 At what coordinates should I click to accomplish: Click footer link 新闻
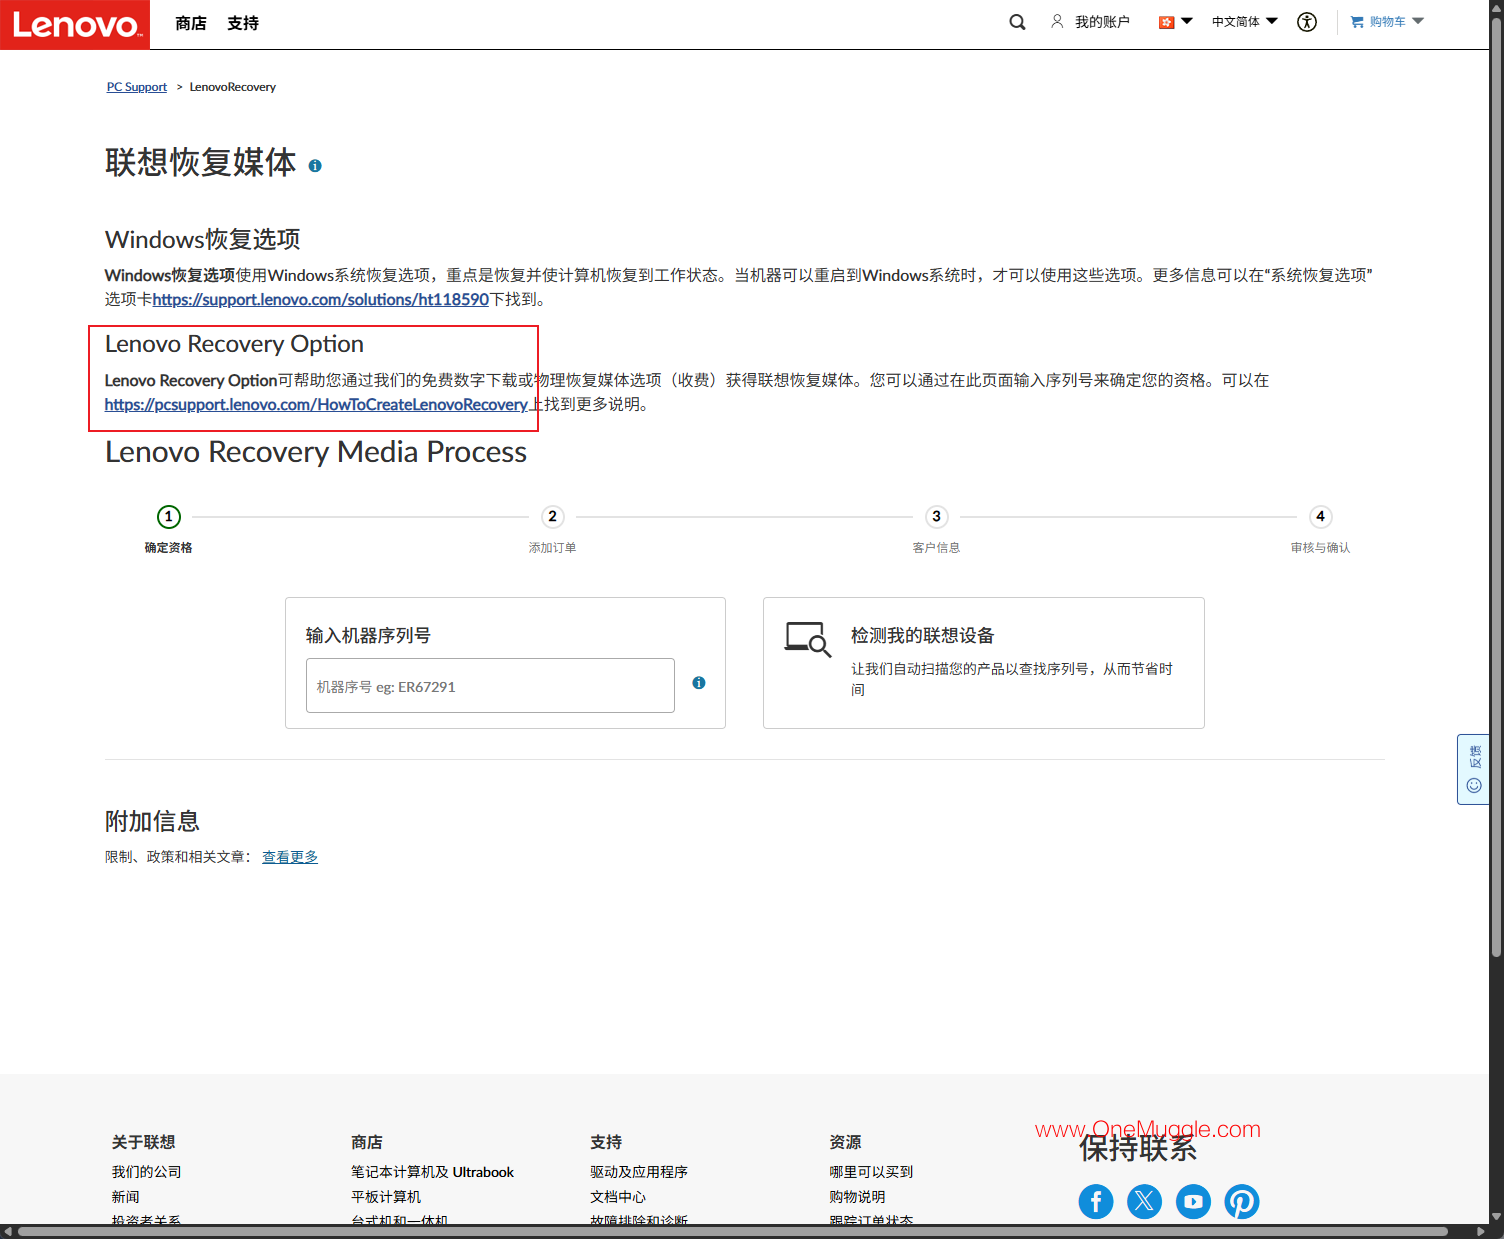click(126, 1197)
